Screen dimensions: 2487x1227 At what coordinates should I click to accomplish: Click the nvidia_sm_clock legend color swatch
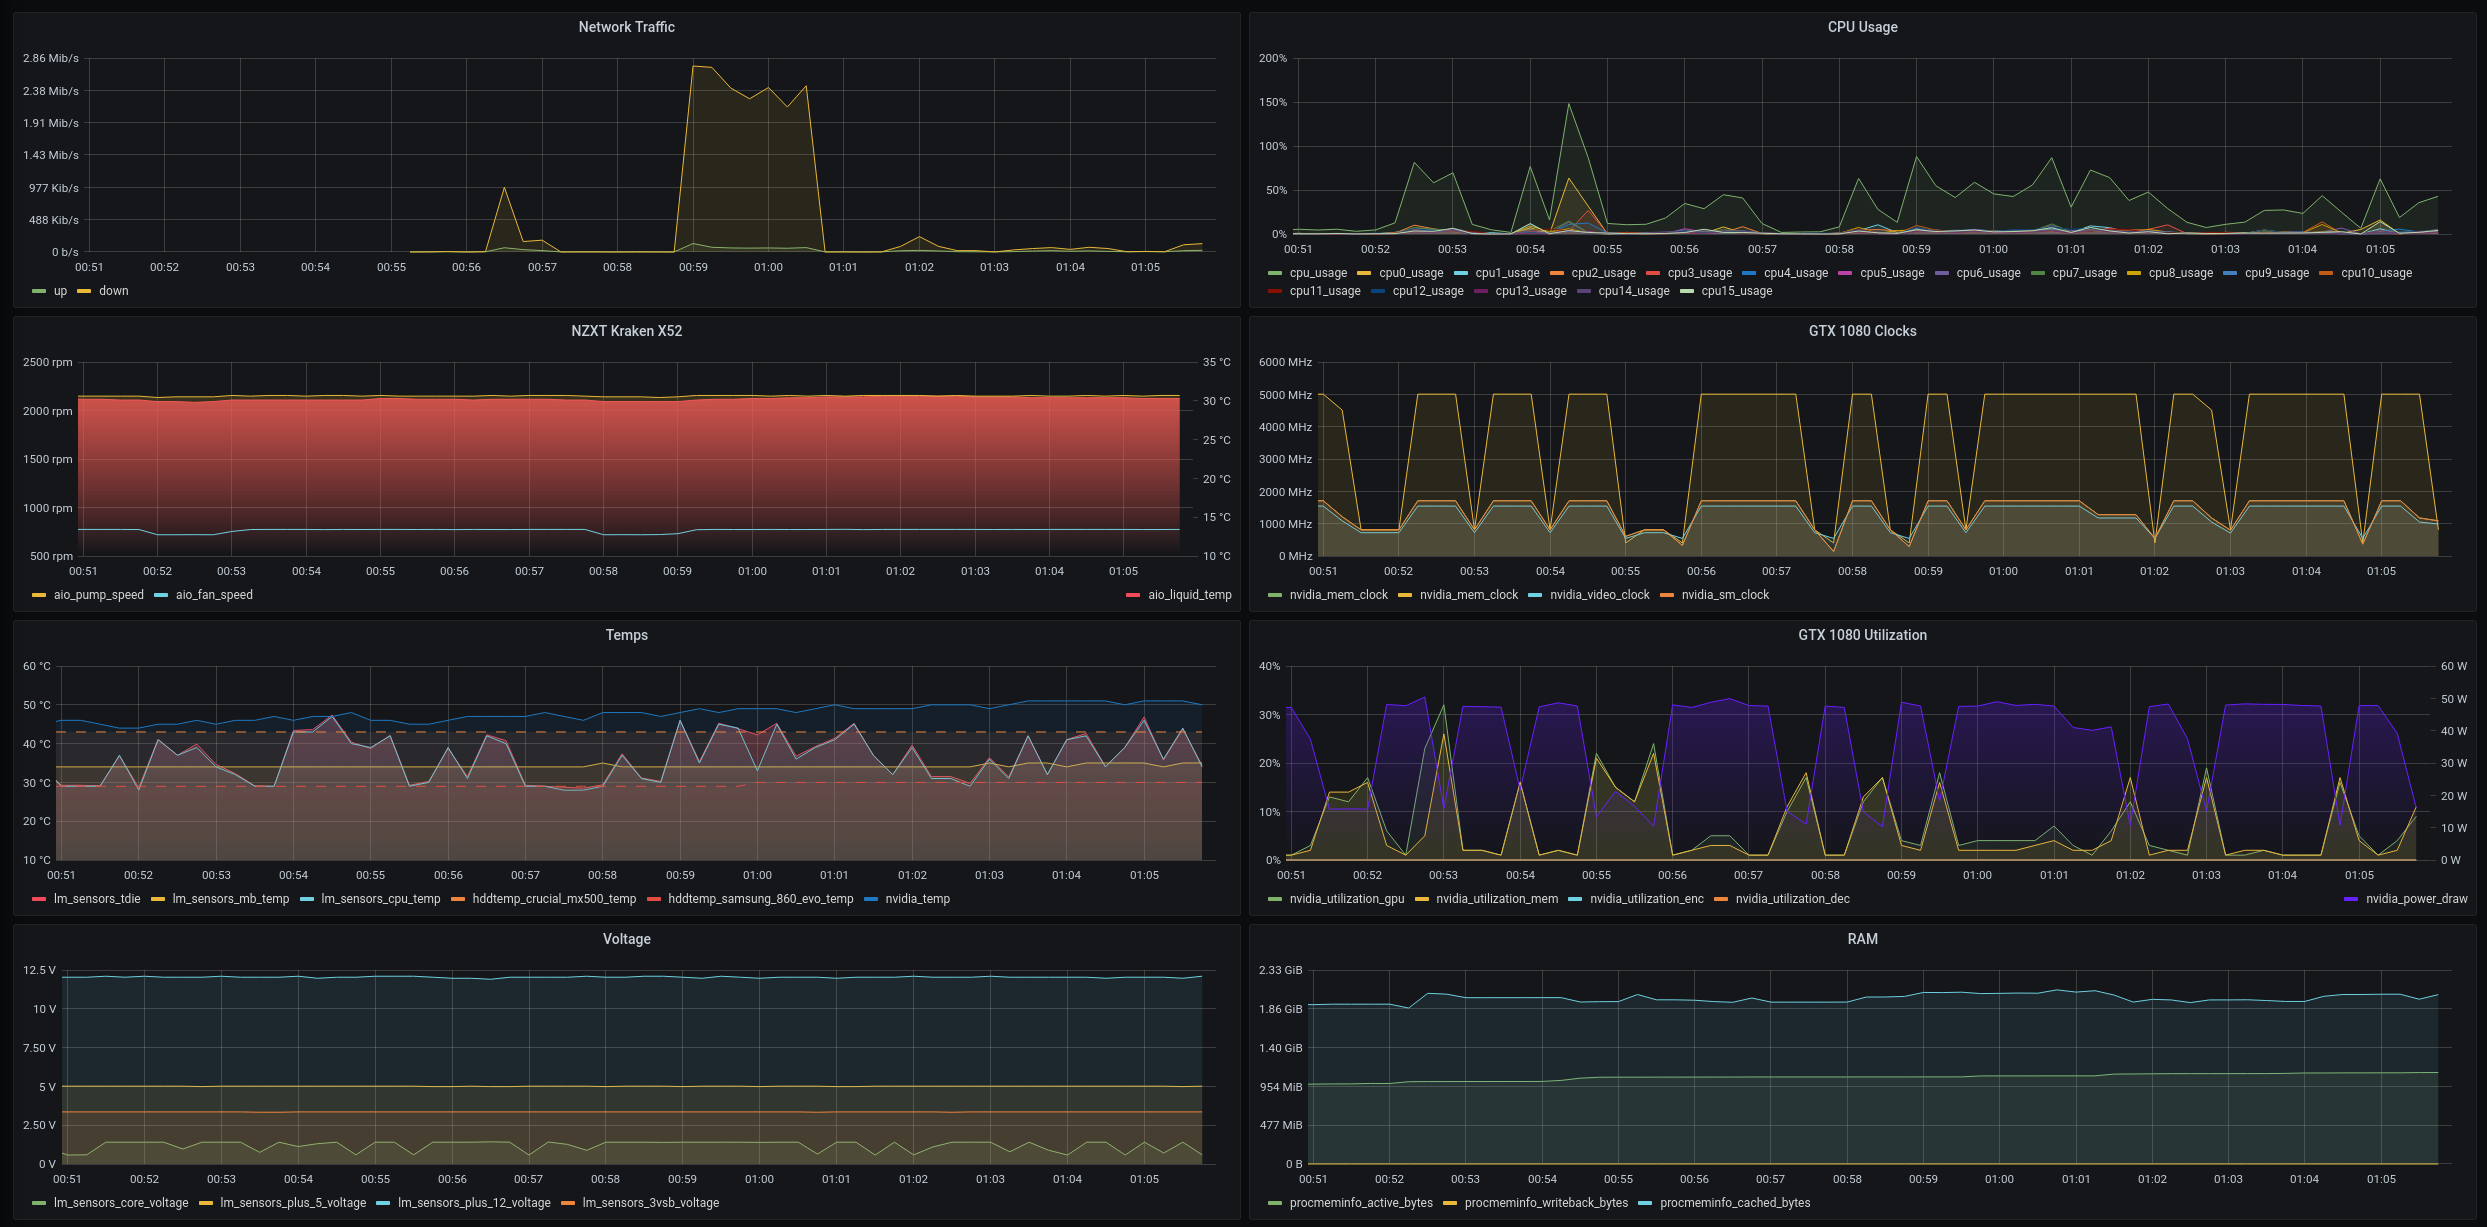coord(1667,596)
